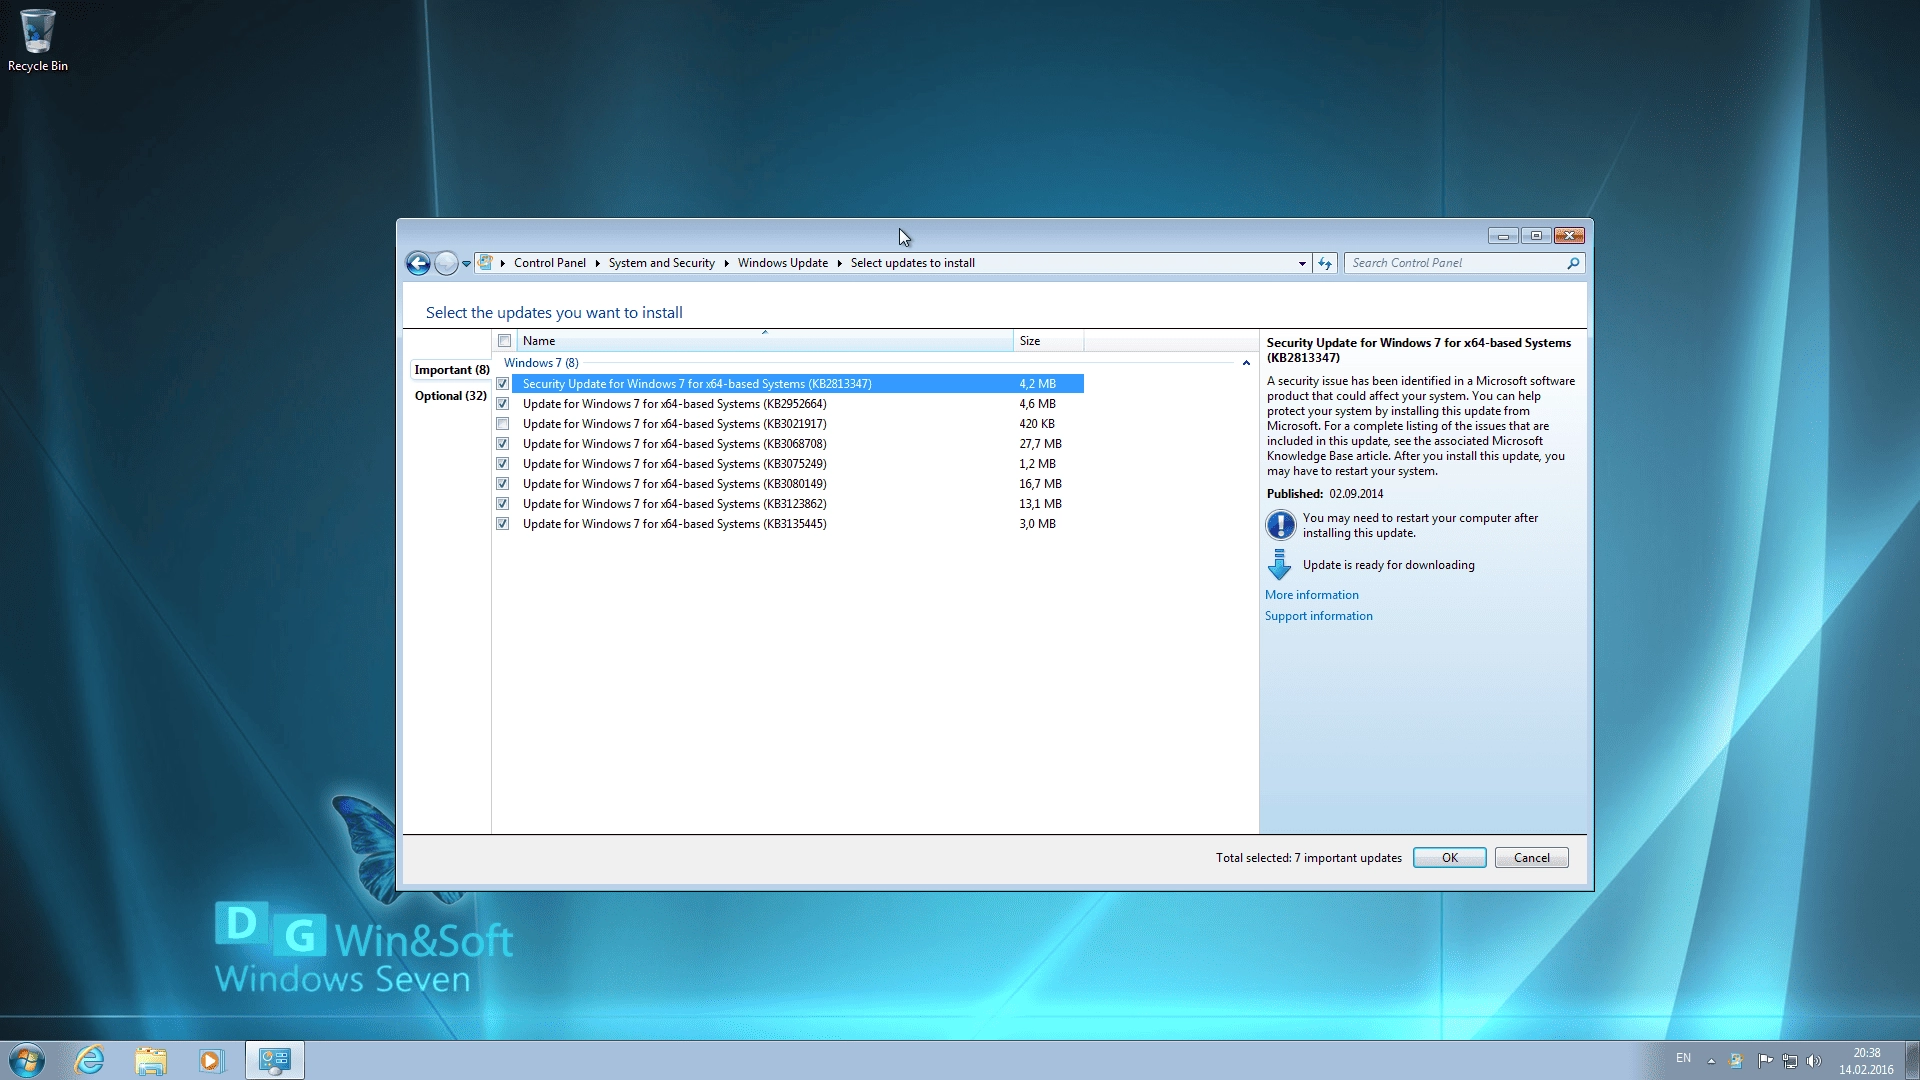Click the blue restart warning icon
The width and height of the screenshot is (1920, 1080).
(1280, 525)
